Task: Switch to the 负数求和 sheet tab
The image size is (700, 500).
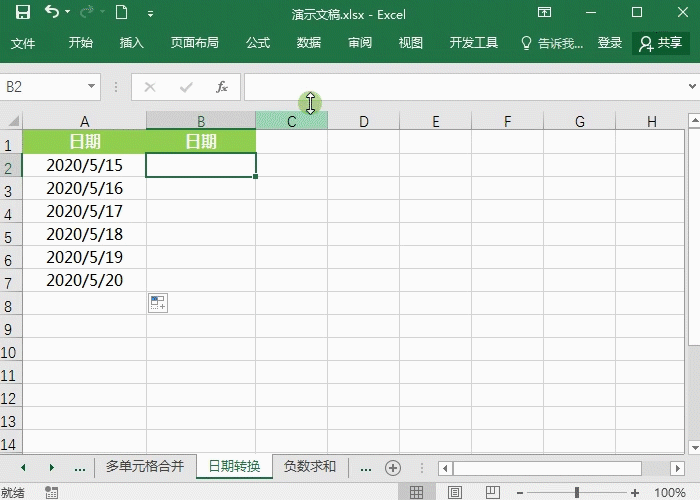Action: coord(309,467)
